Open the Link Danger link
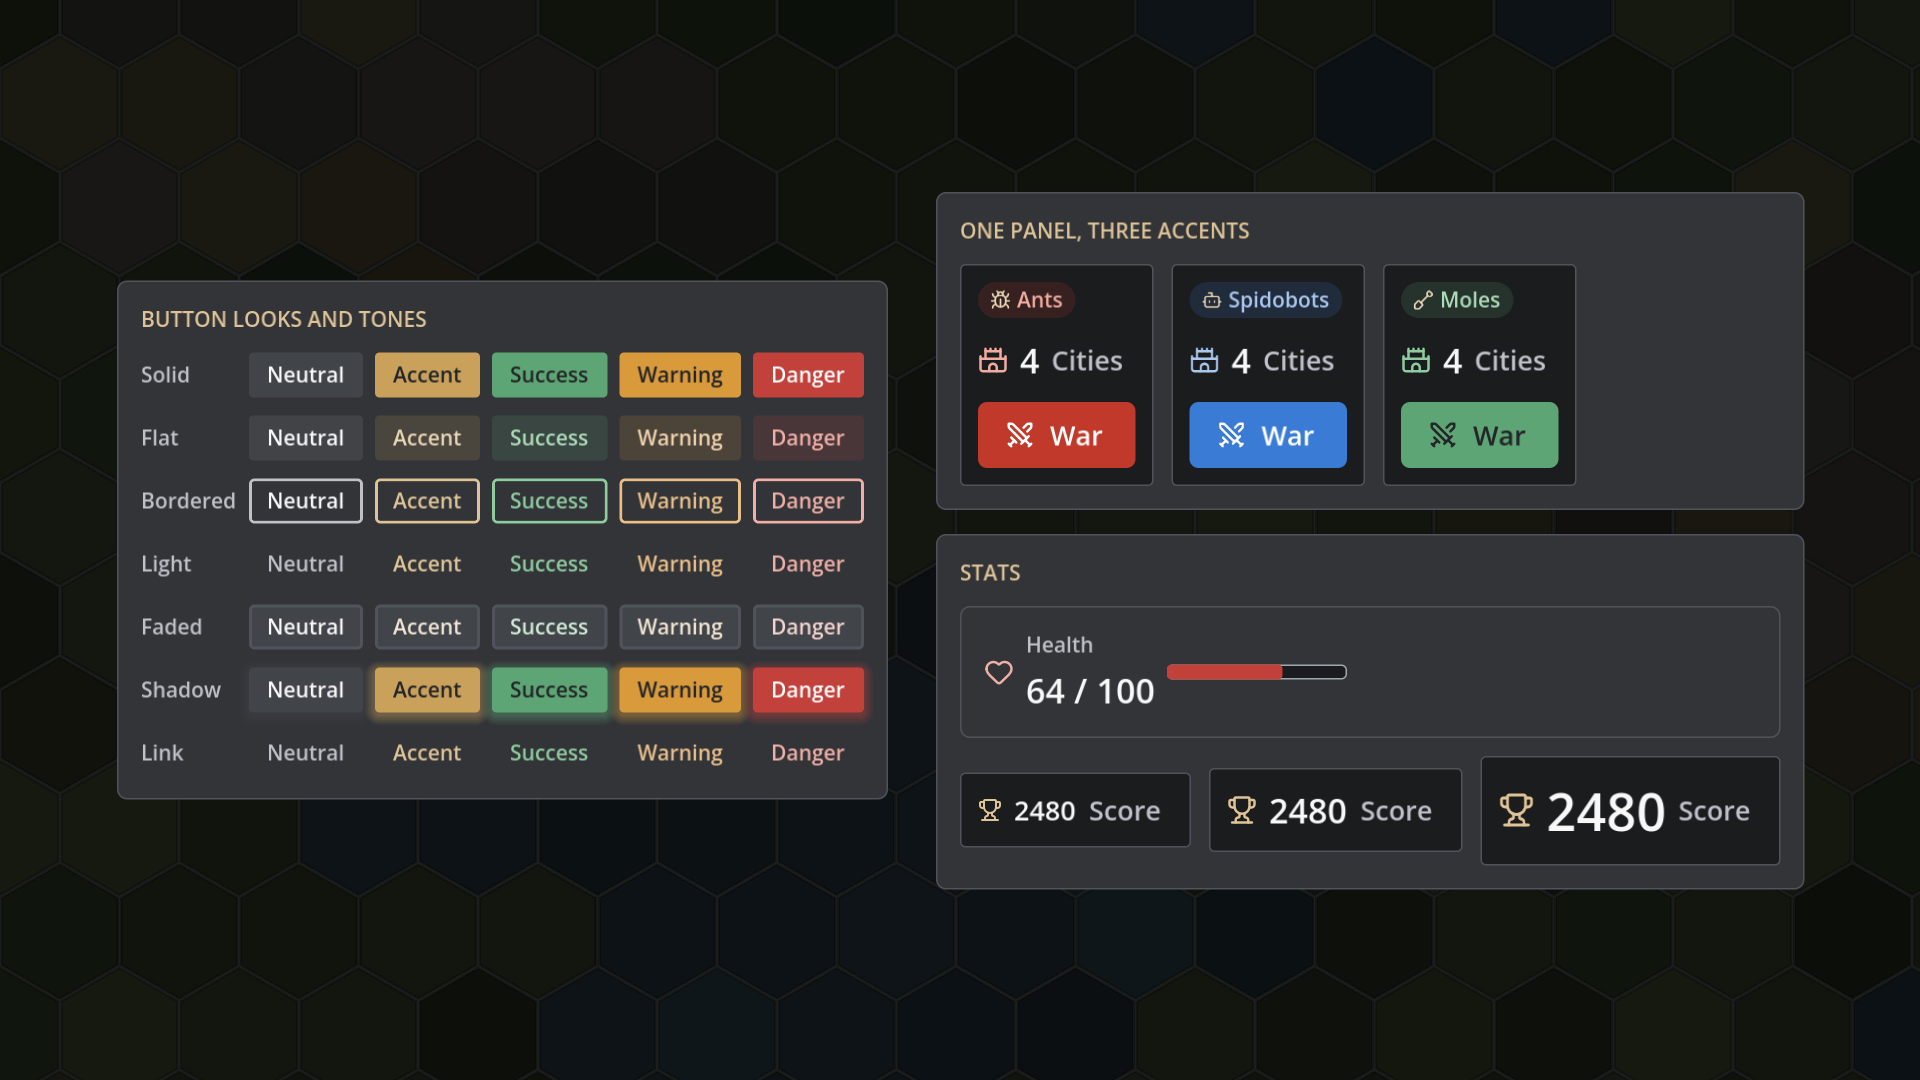The width and height of the screenshot is (1920, 1080). [808, 753]
